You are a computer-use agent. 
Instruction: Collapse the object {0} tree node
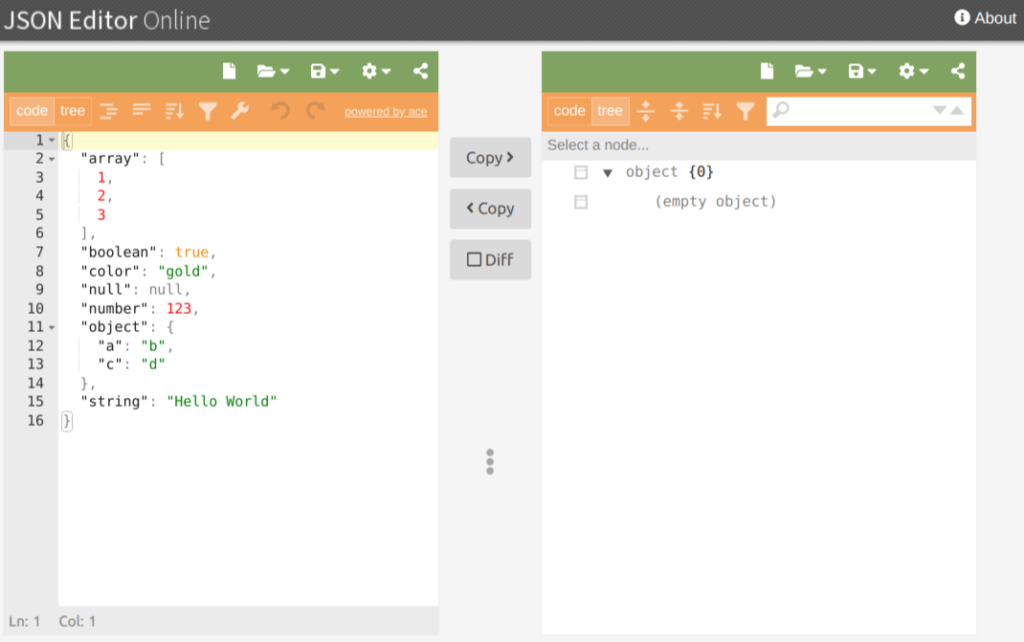[609, 171]
